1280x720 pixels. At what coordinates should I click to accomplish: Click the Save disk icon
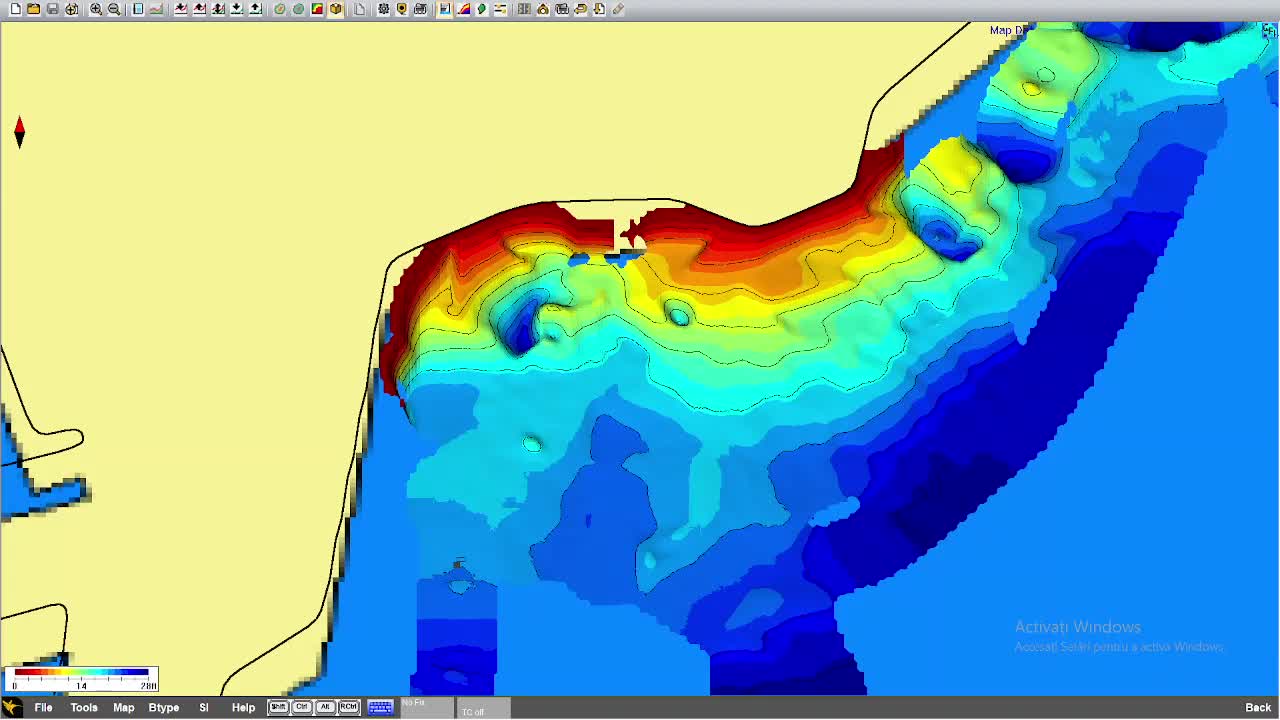pyautogui.click(x=52, y=9)
